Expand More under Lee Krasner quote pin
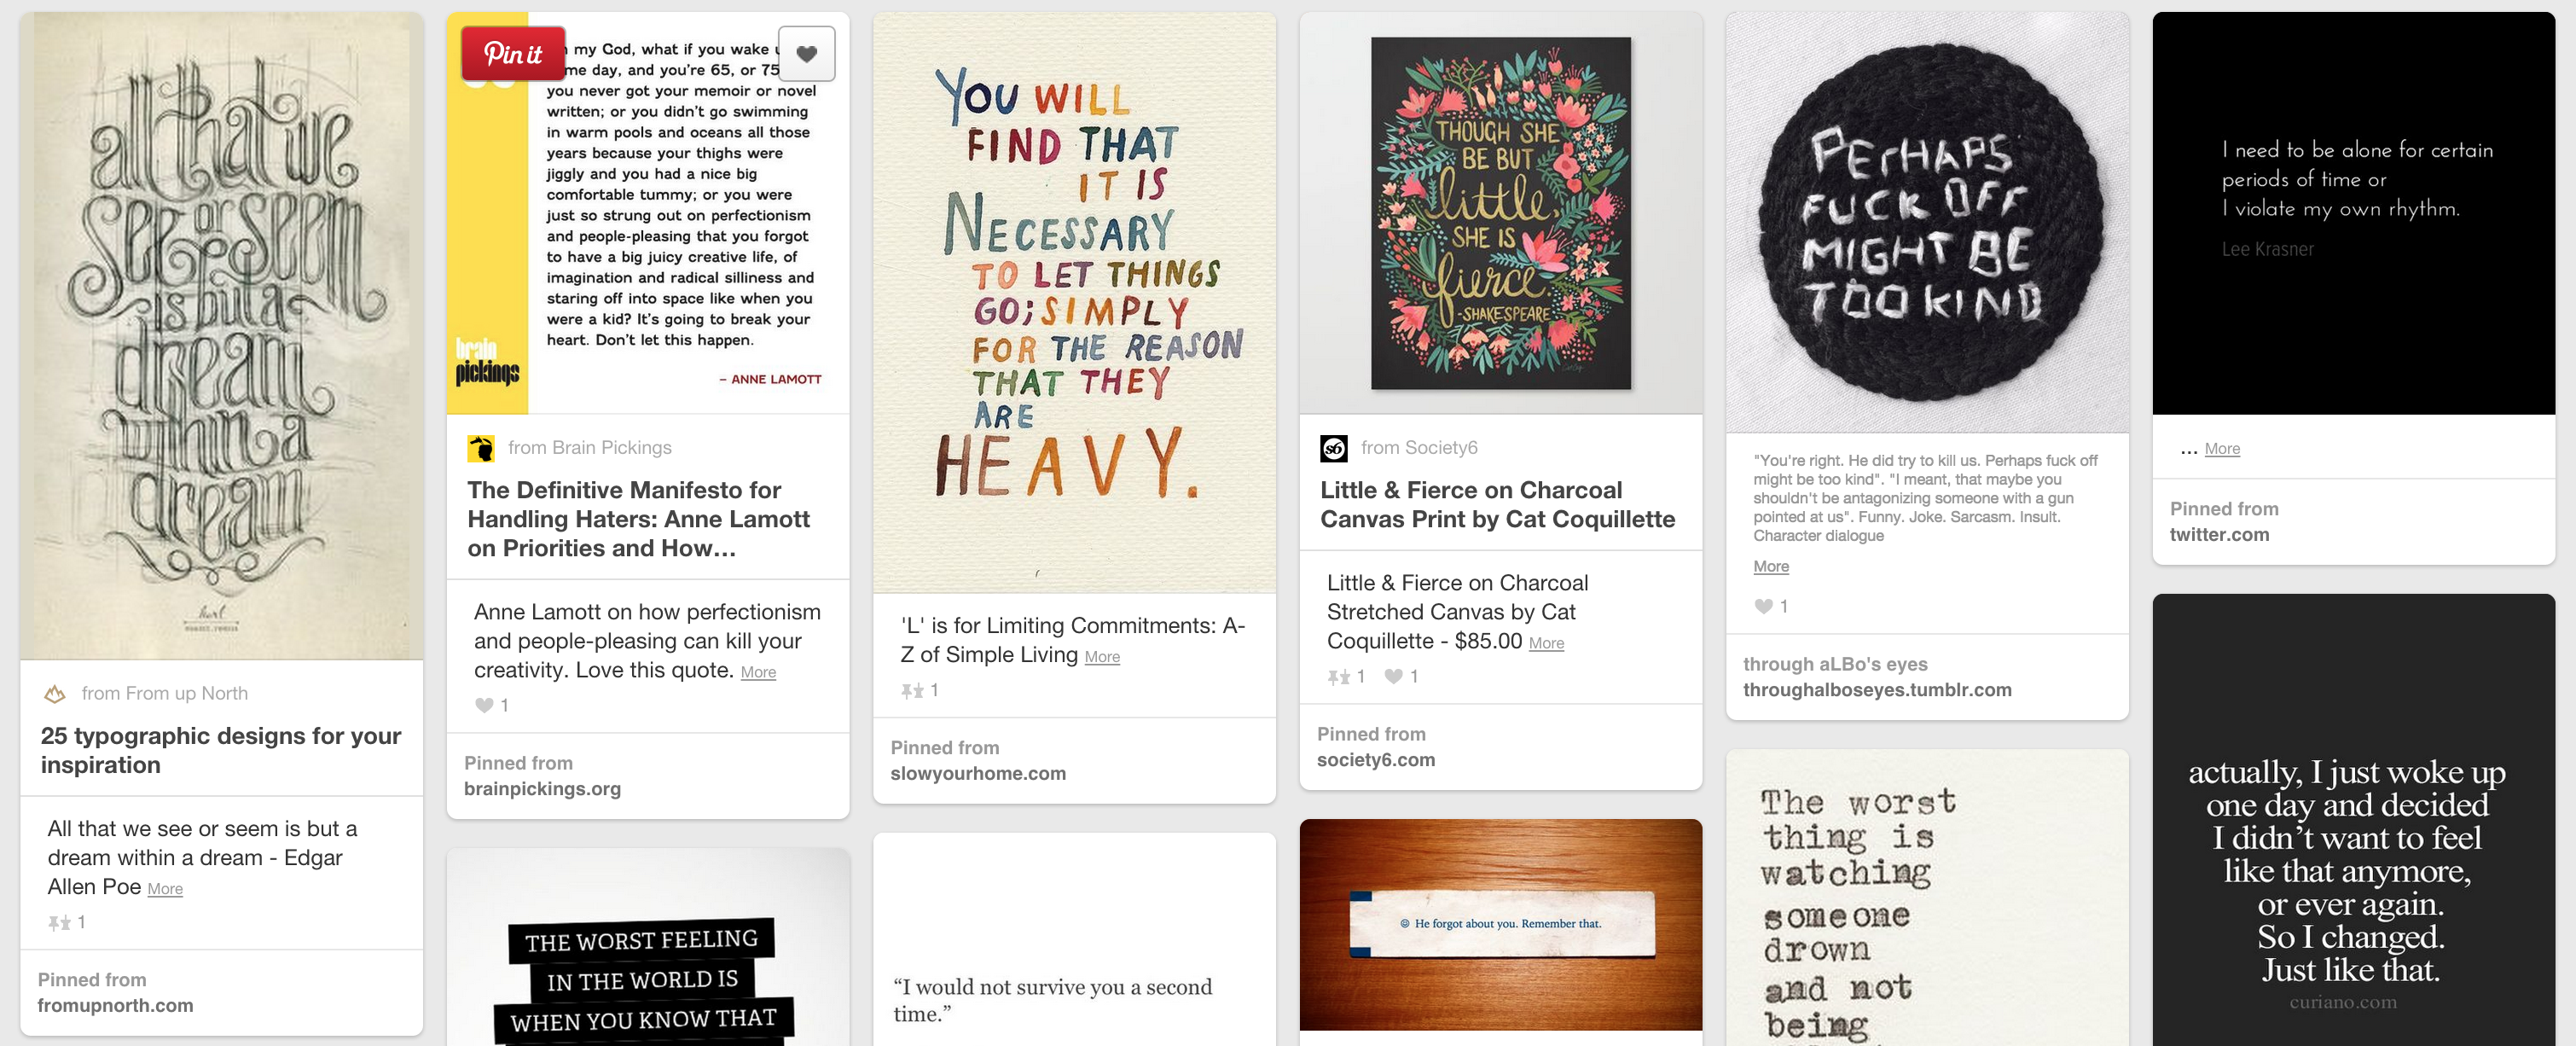This screenshot has width=2576, height=1046. click(x=2222, y=449)
